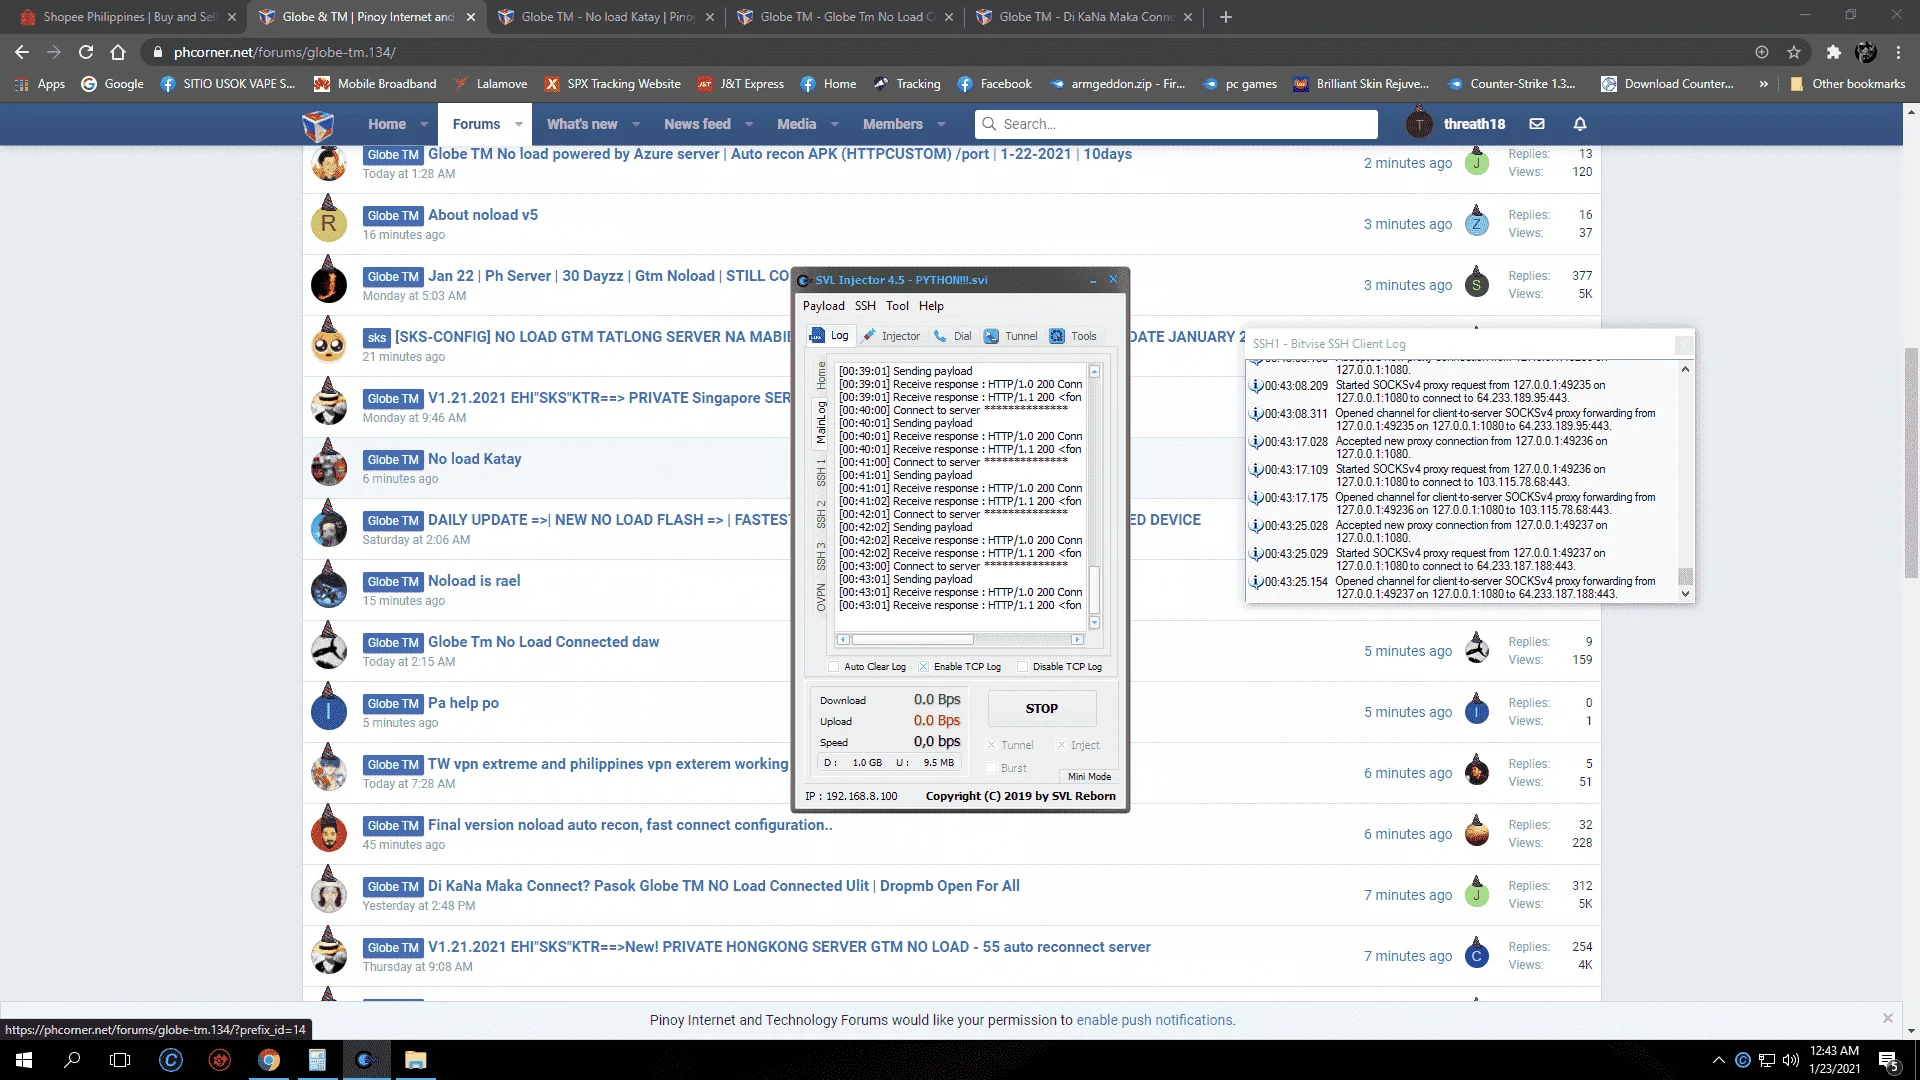Expand the Members nav dropdown arrow
This screenshot has height=1080, width=1920.
point(941,125)
